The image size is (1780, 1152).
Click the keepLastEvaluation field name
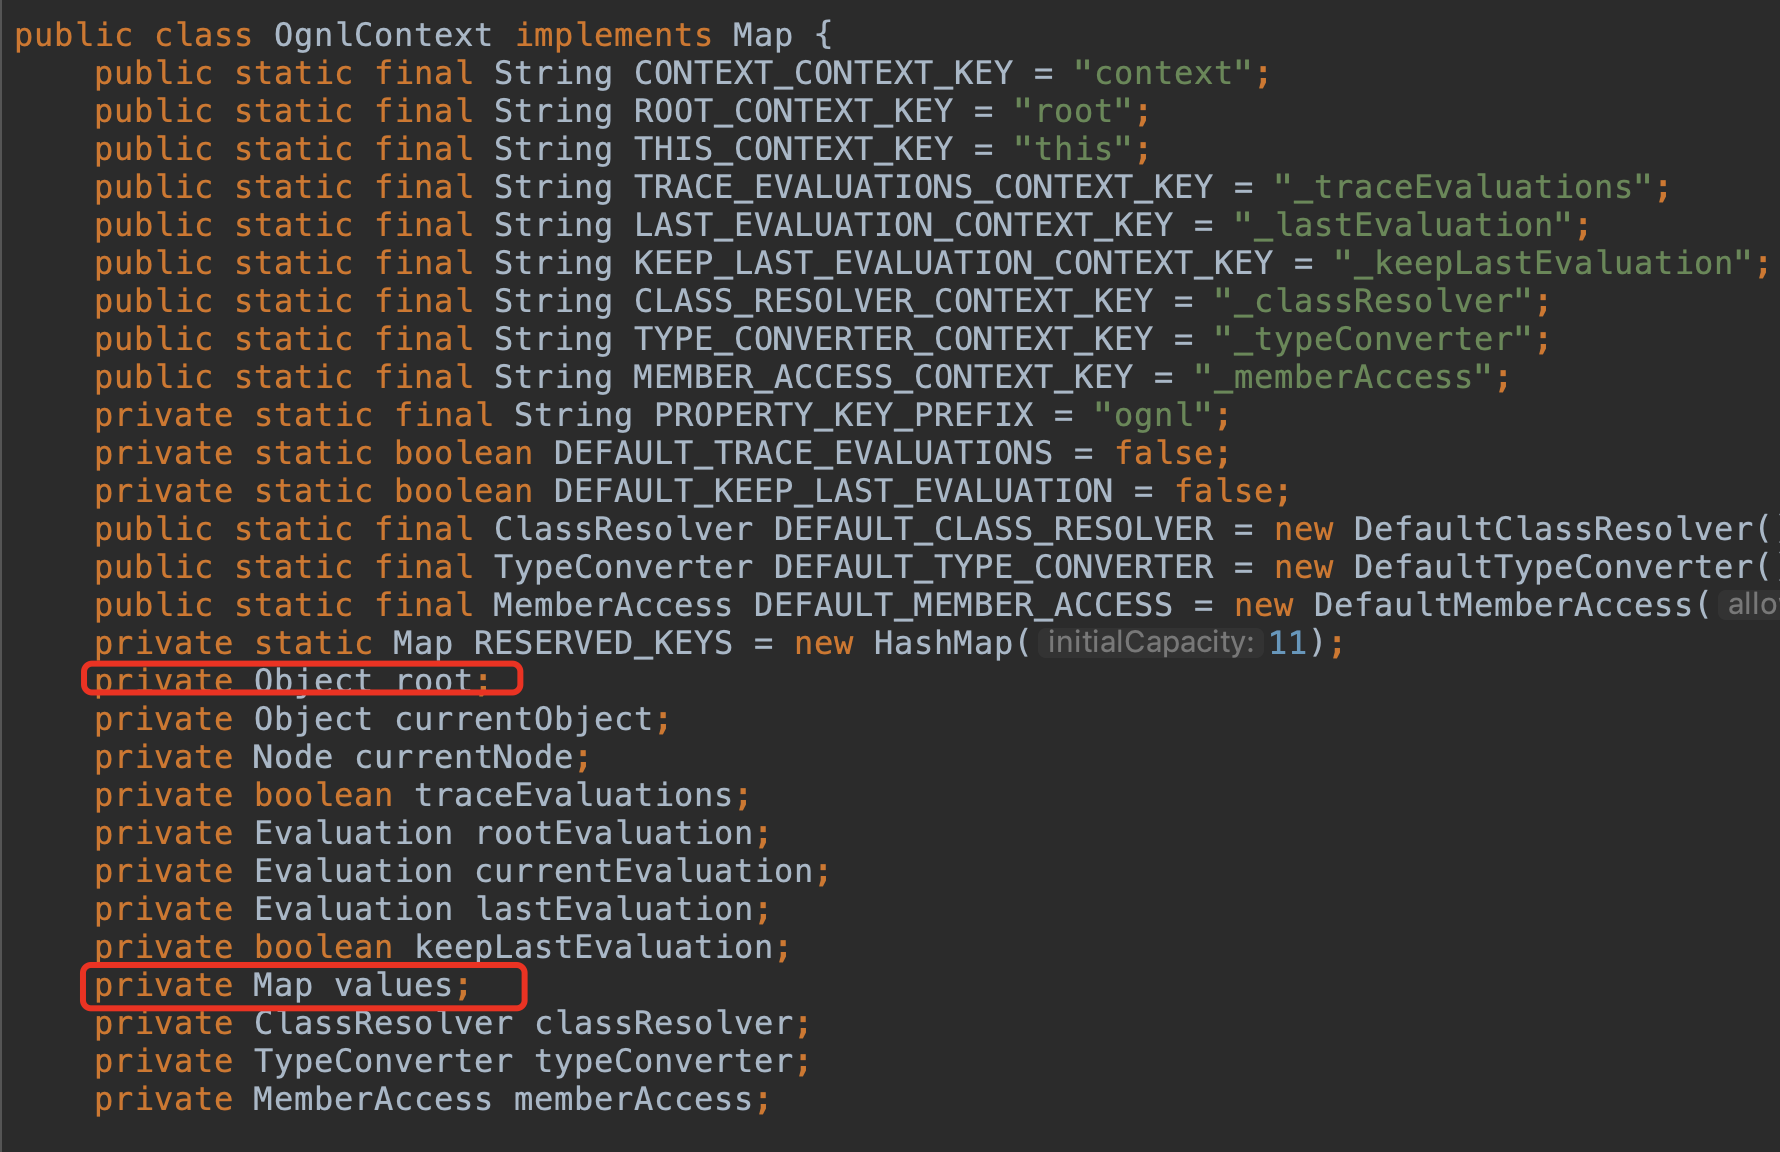[593, 947]
